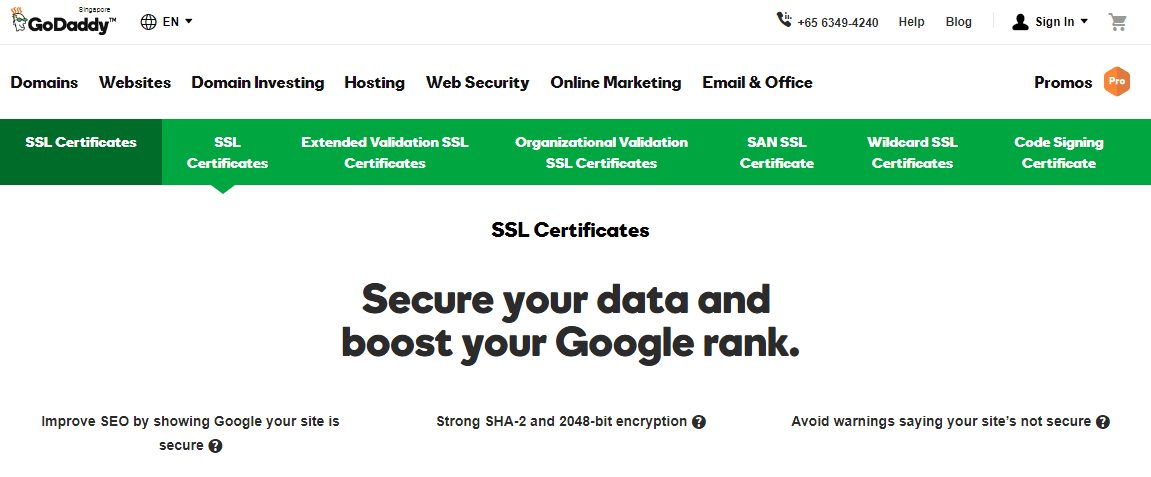Click the GoDaddy logo
The width and height of the screenshot is (1151, 477).
64,22
